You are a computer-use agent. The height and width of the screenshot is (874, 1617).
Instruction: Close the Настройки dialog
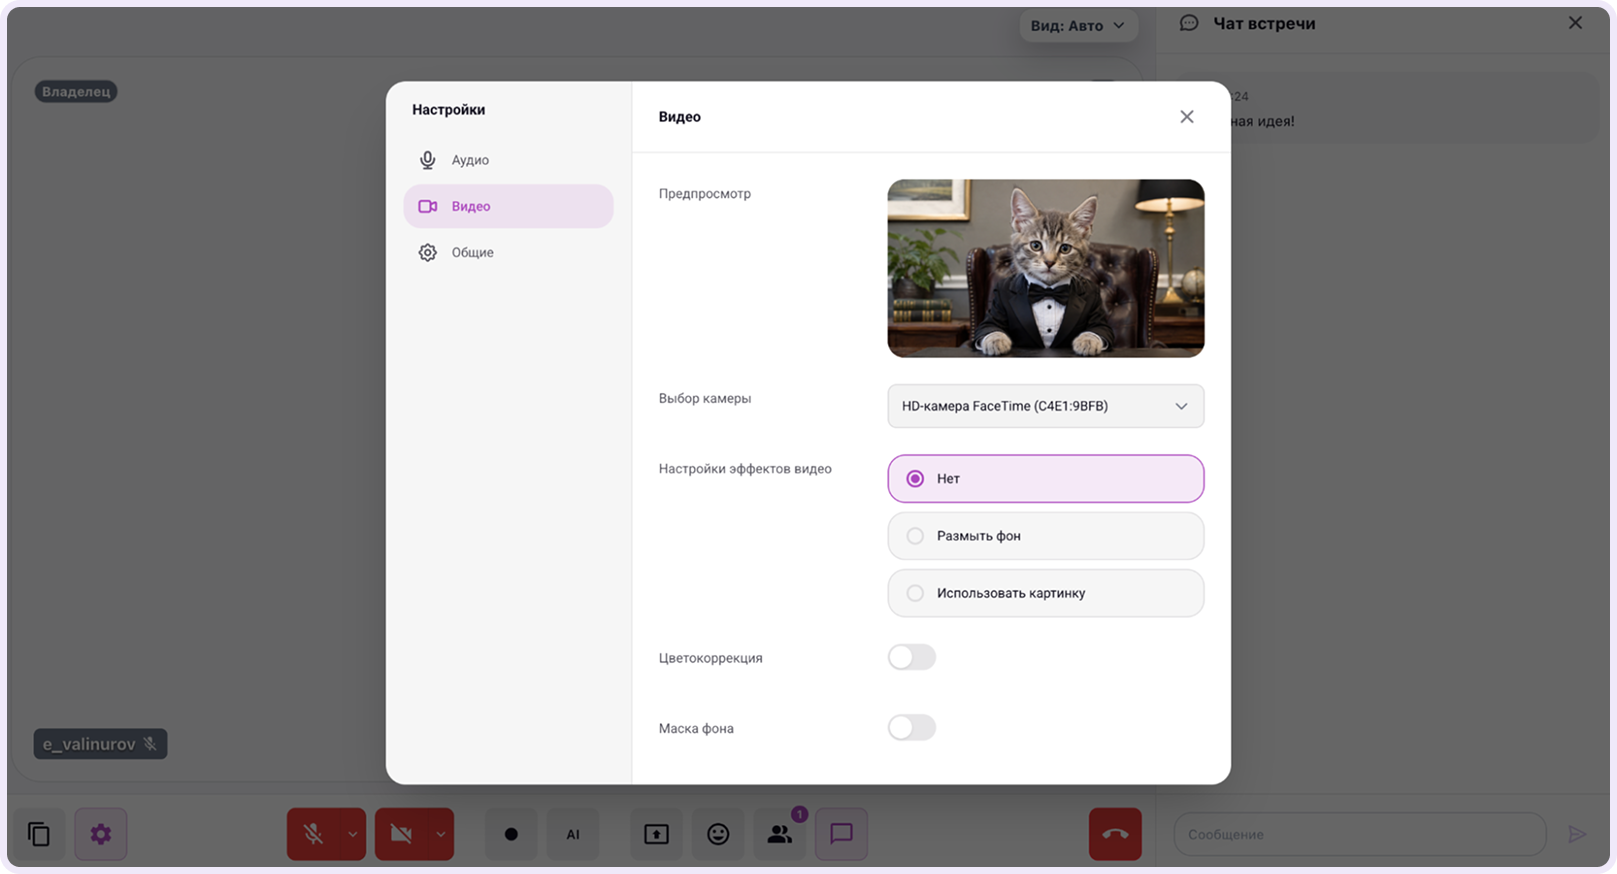1186,117
